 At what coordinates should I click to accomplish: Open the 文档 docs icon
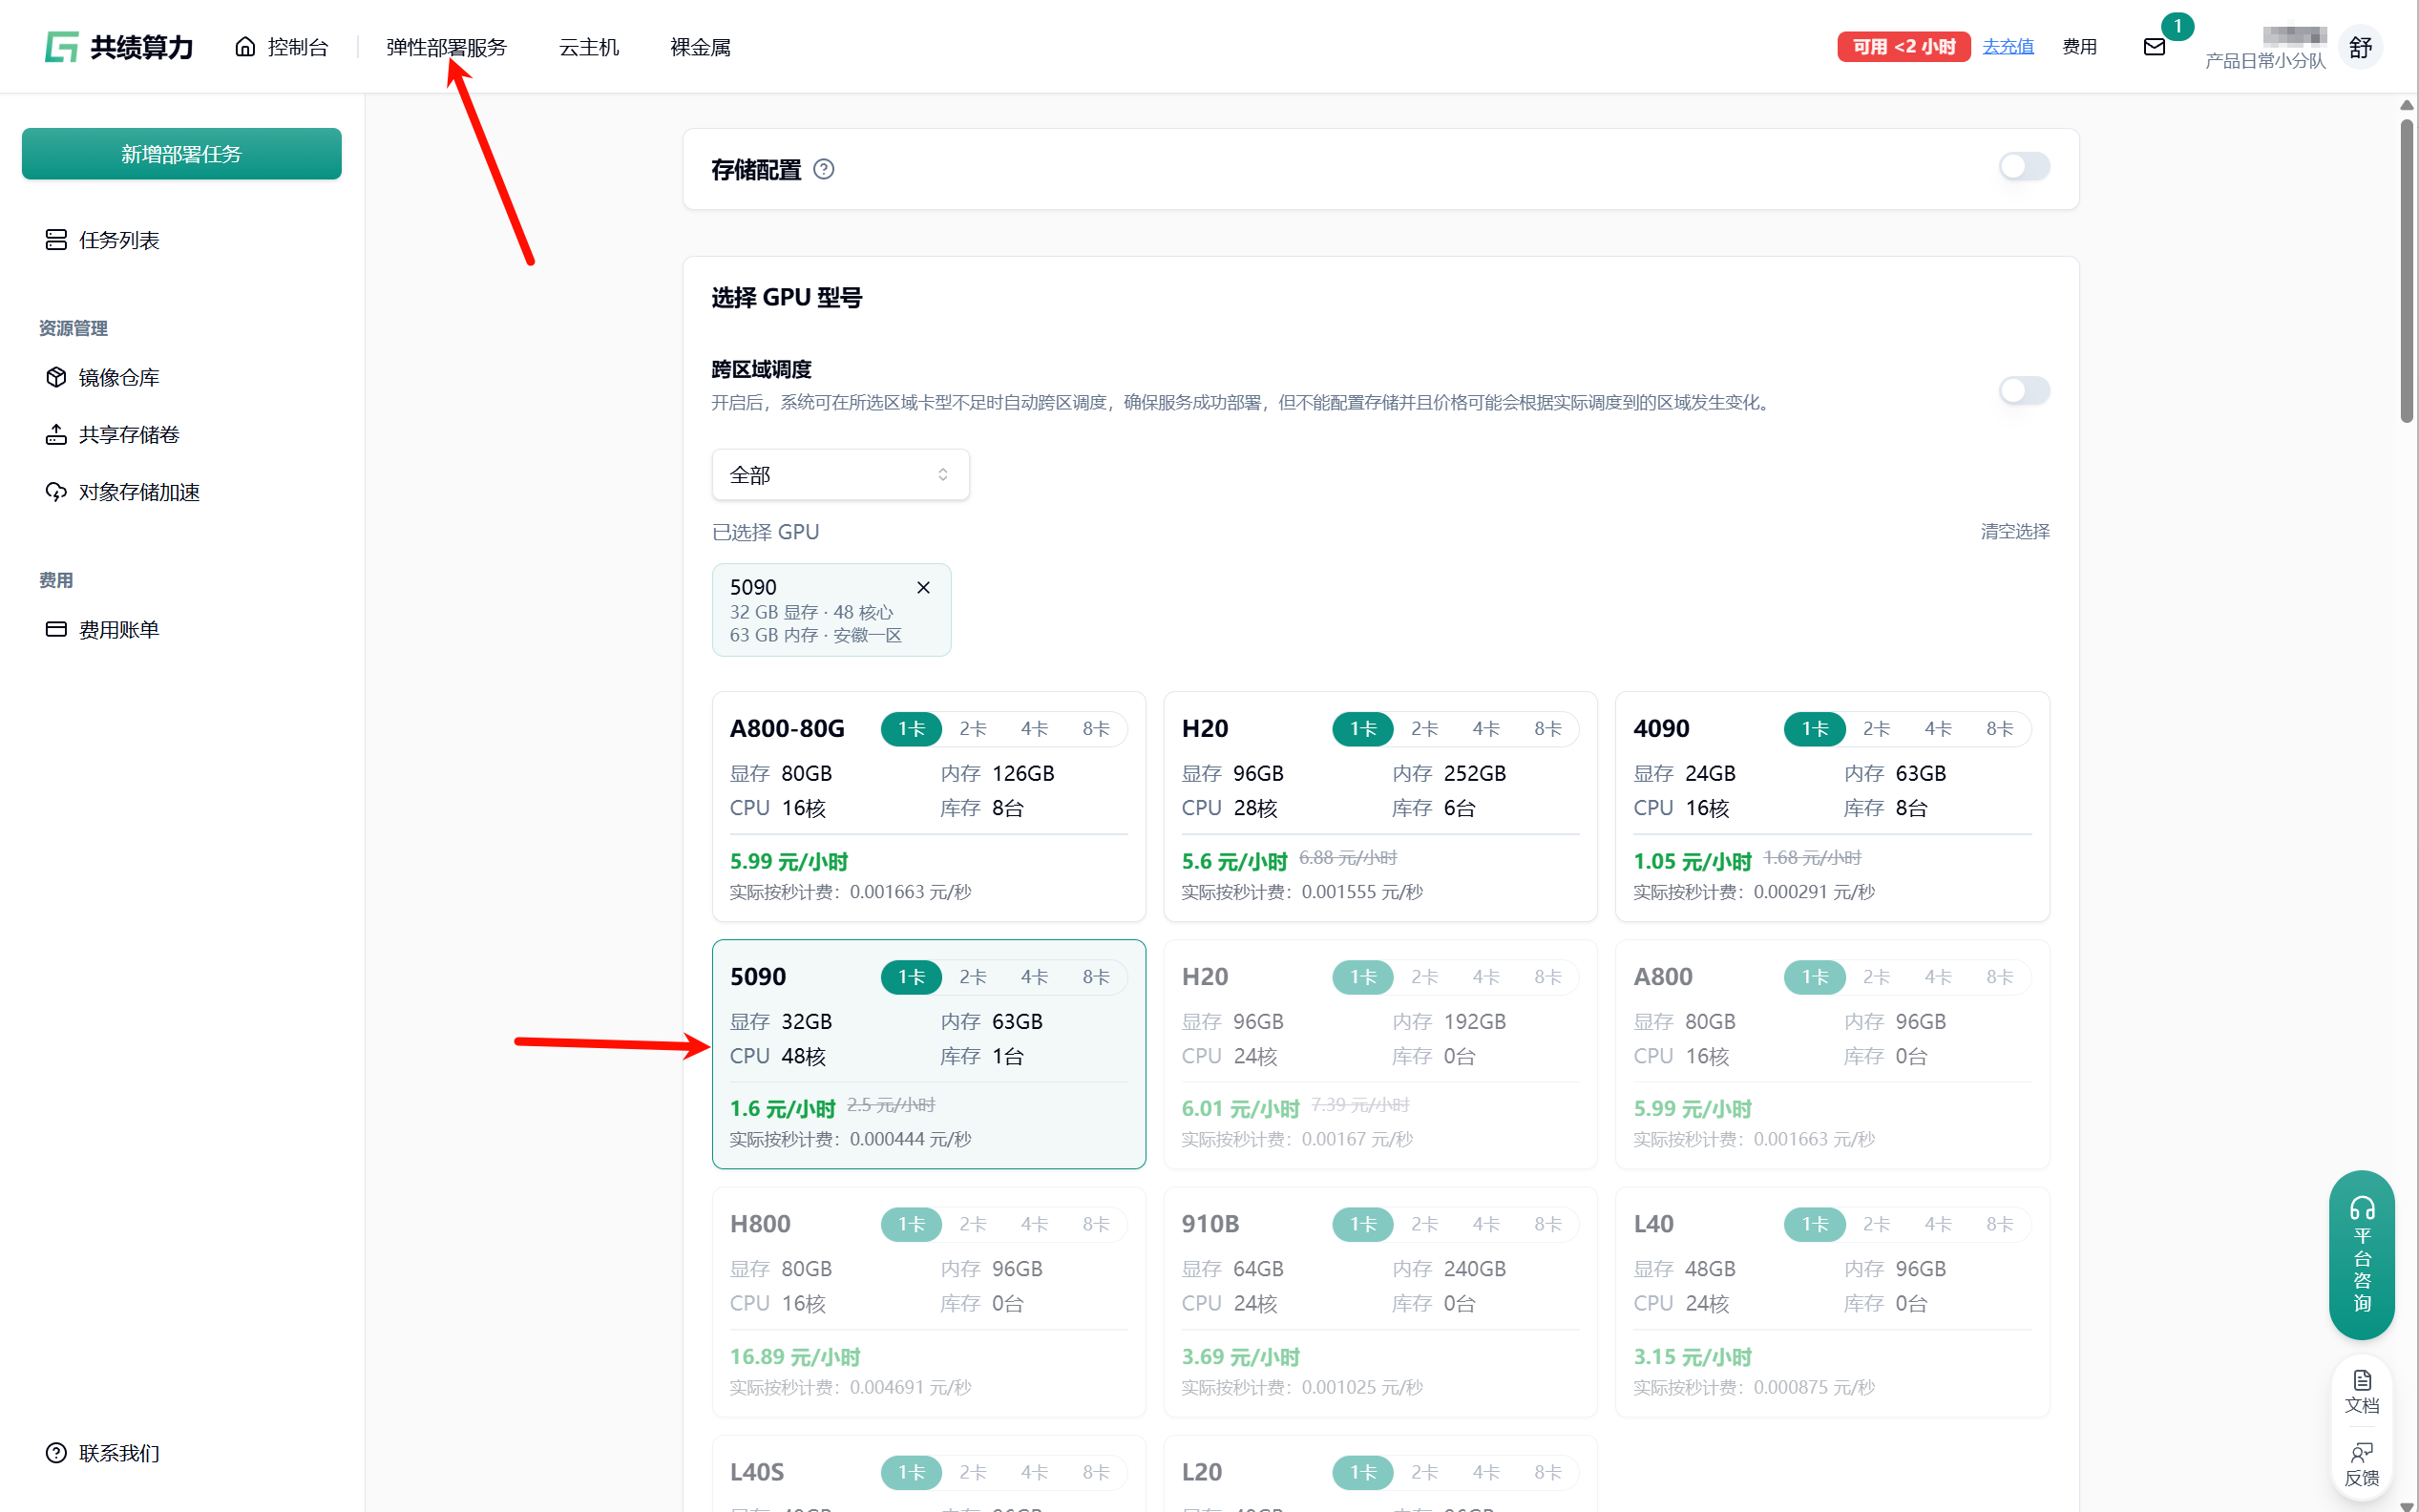(x=2361, y=1390)
